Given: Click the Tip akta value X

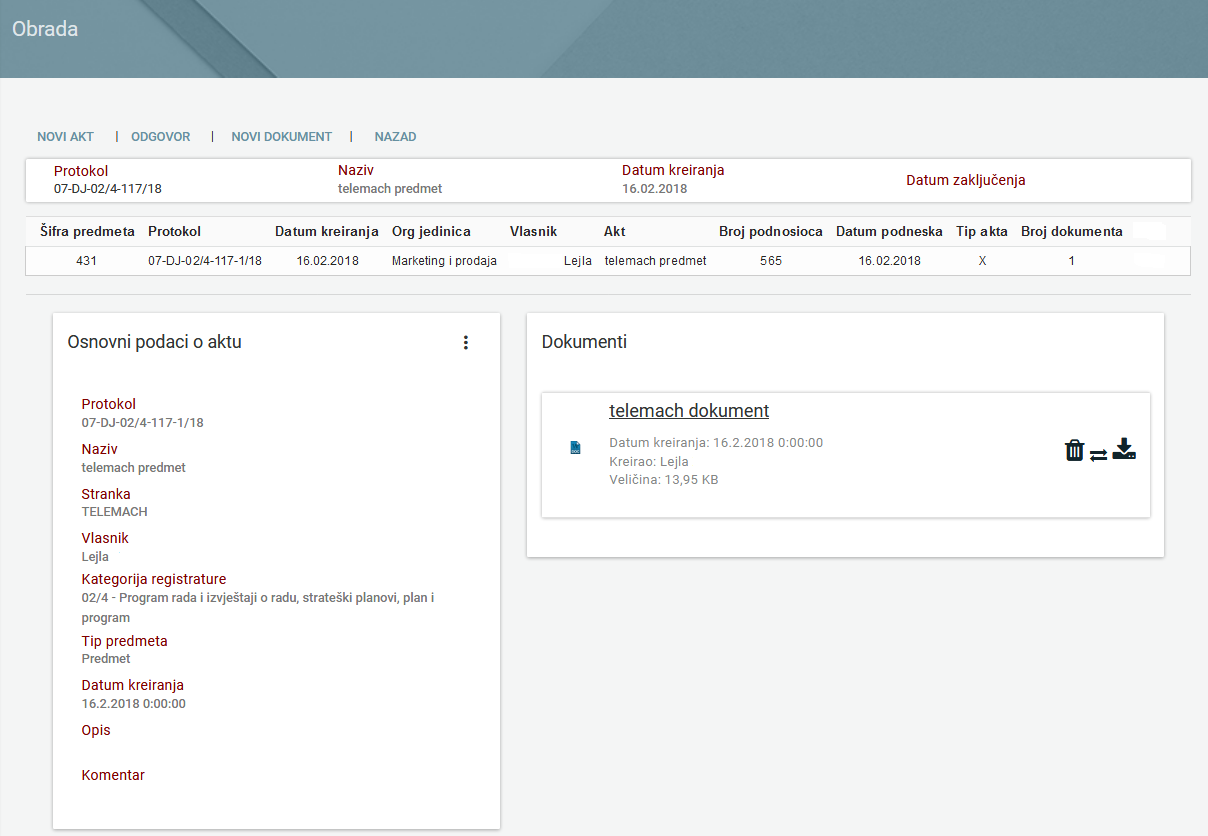Looking at the screenshot, I should pos(982,261).
